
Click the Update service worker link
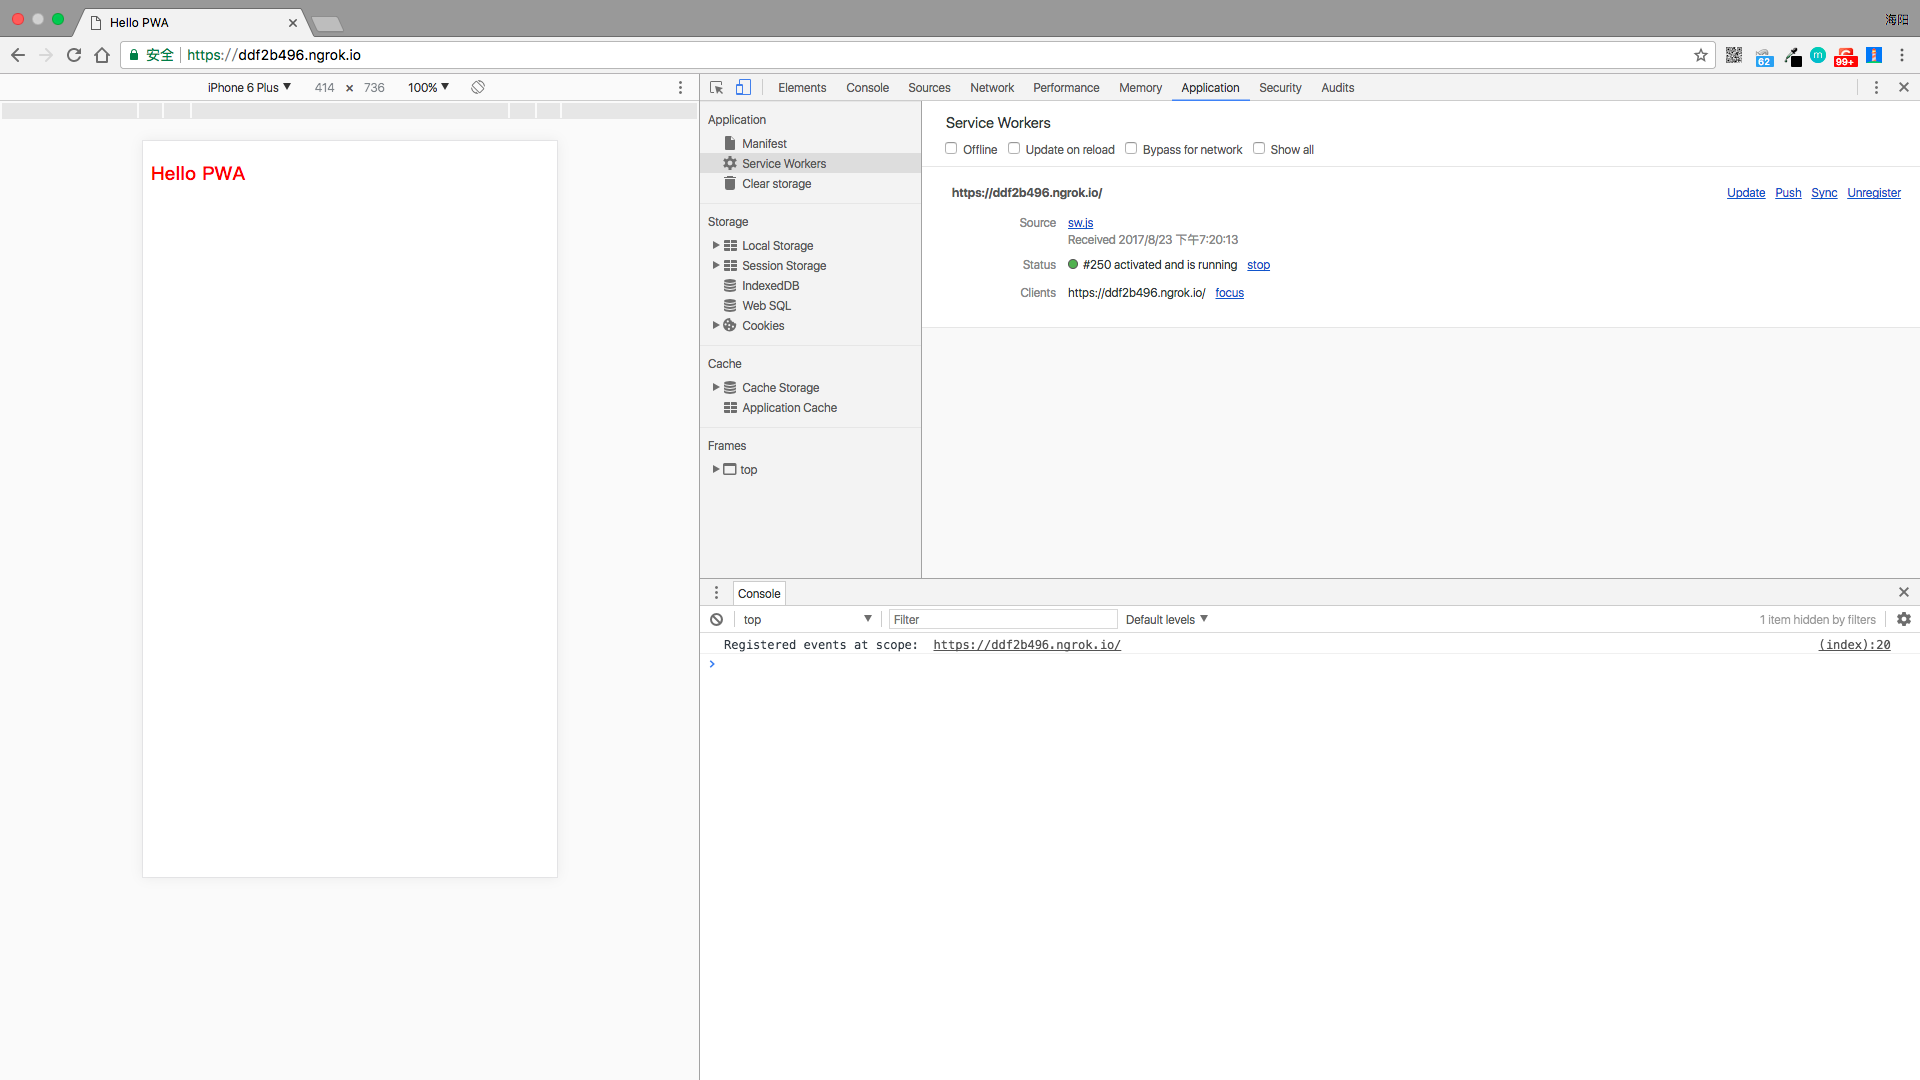pos(1746,192)
